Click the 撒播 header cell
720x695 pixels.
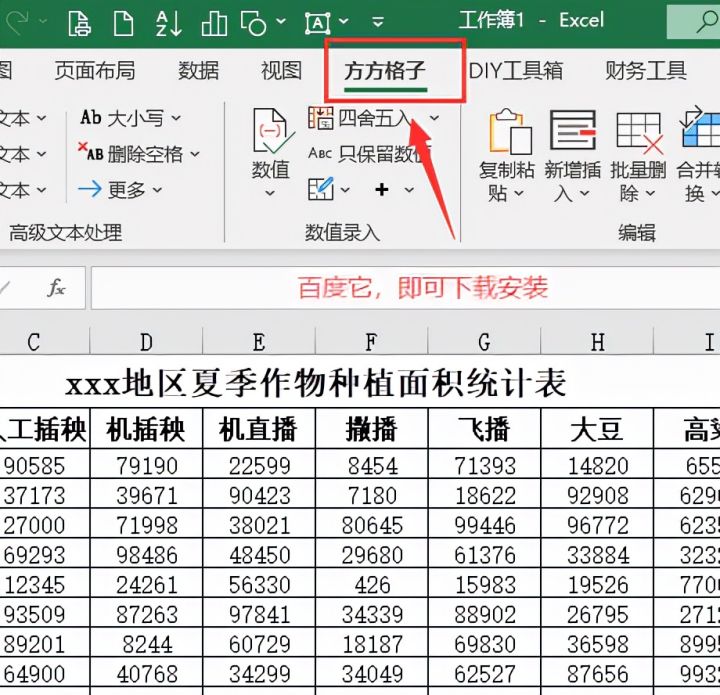[x=371, y=430]
